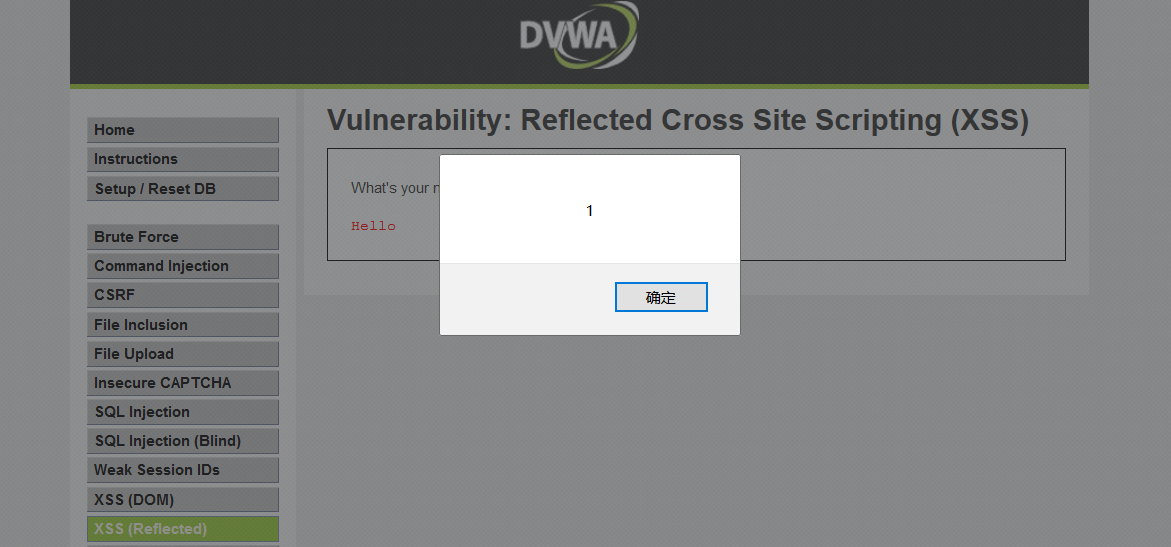This screenshot has height=547, width=1171.
Task: Select the Brute Force module
Action: [183, 237]
